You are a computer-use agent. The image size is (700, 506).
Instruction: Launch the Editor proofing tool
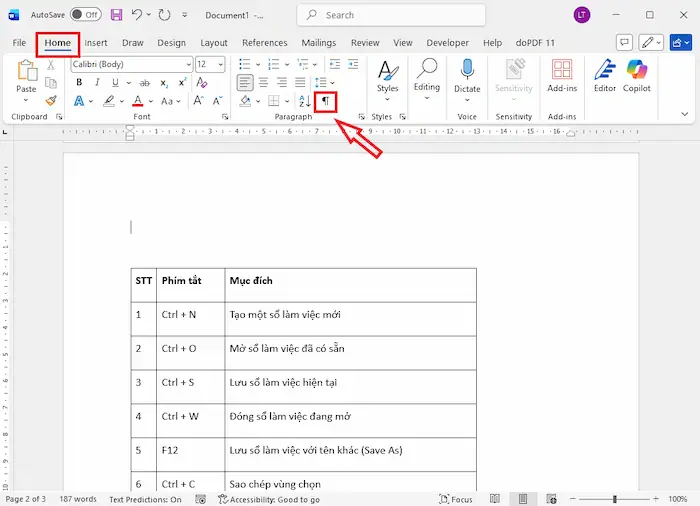605,76
